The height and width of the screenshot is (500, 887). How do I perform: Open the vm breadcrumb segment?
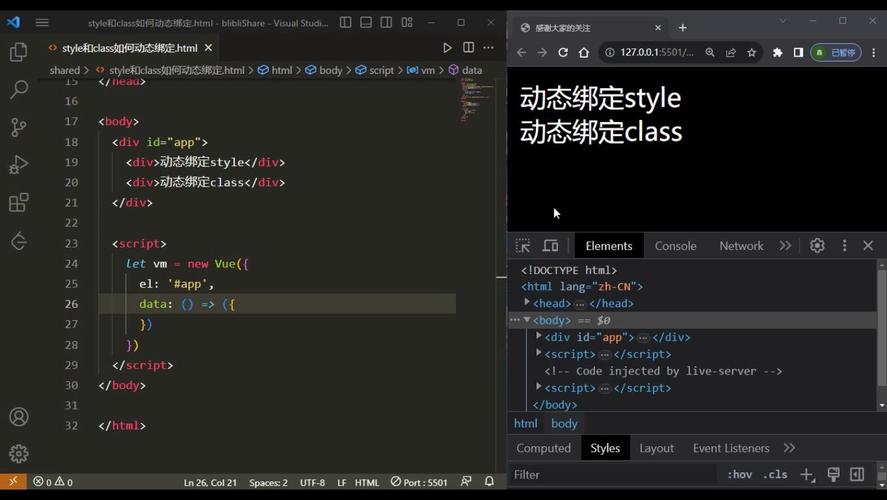pyautogui.click(x=421, y=70)
